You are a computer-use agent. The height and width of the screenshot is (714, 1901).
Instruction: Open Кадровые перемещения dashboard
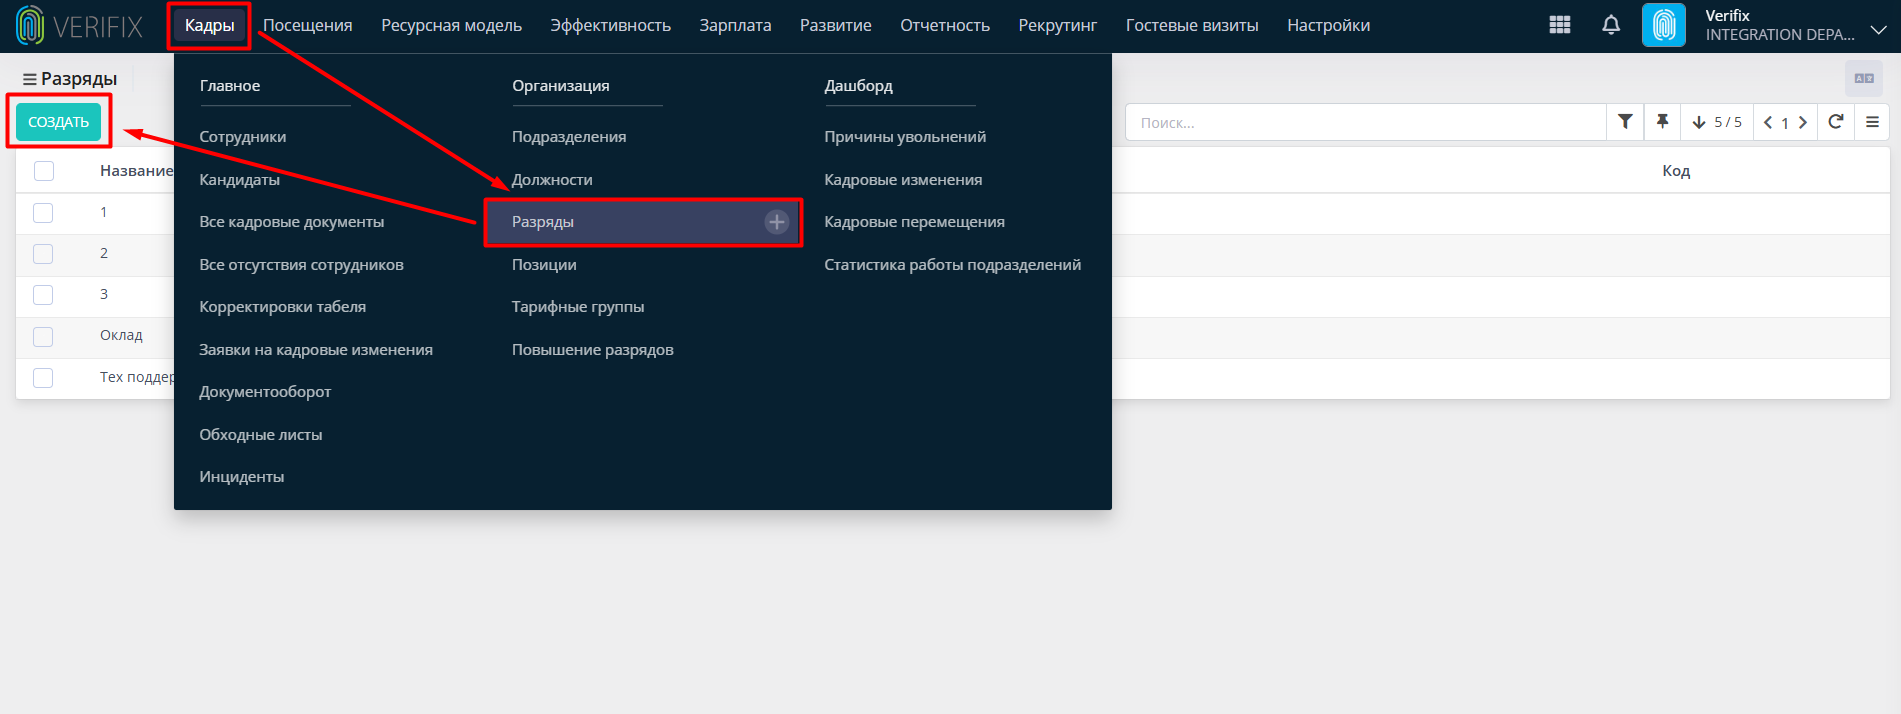(x=915, y=222)
